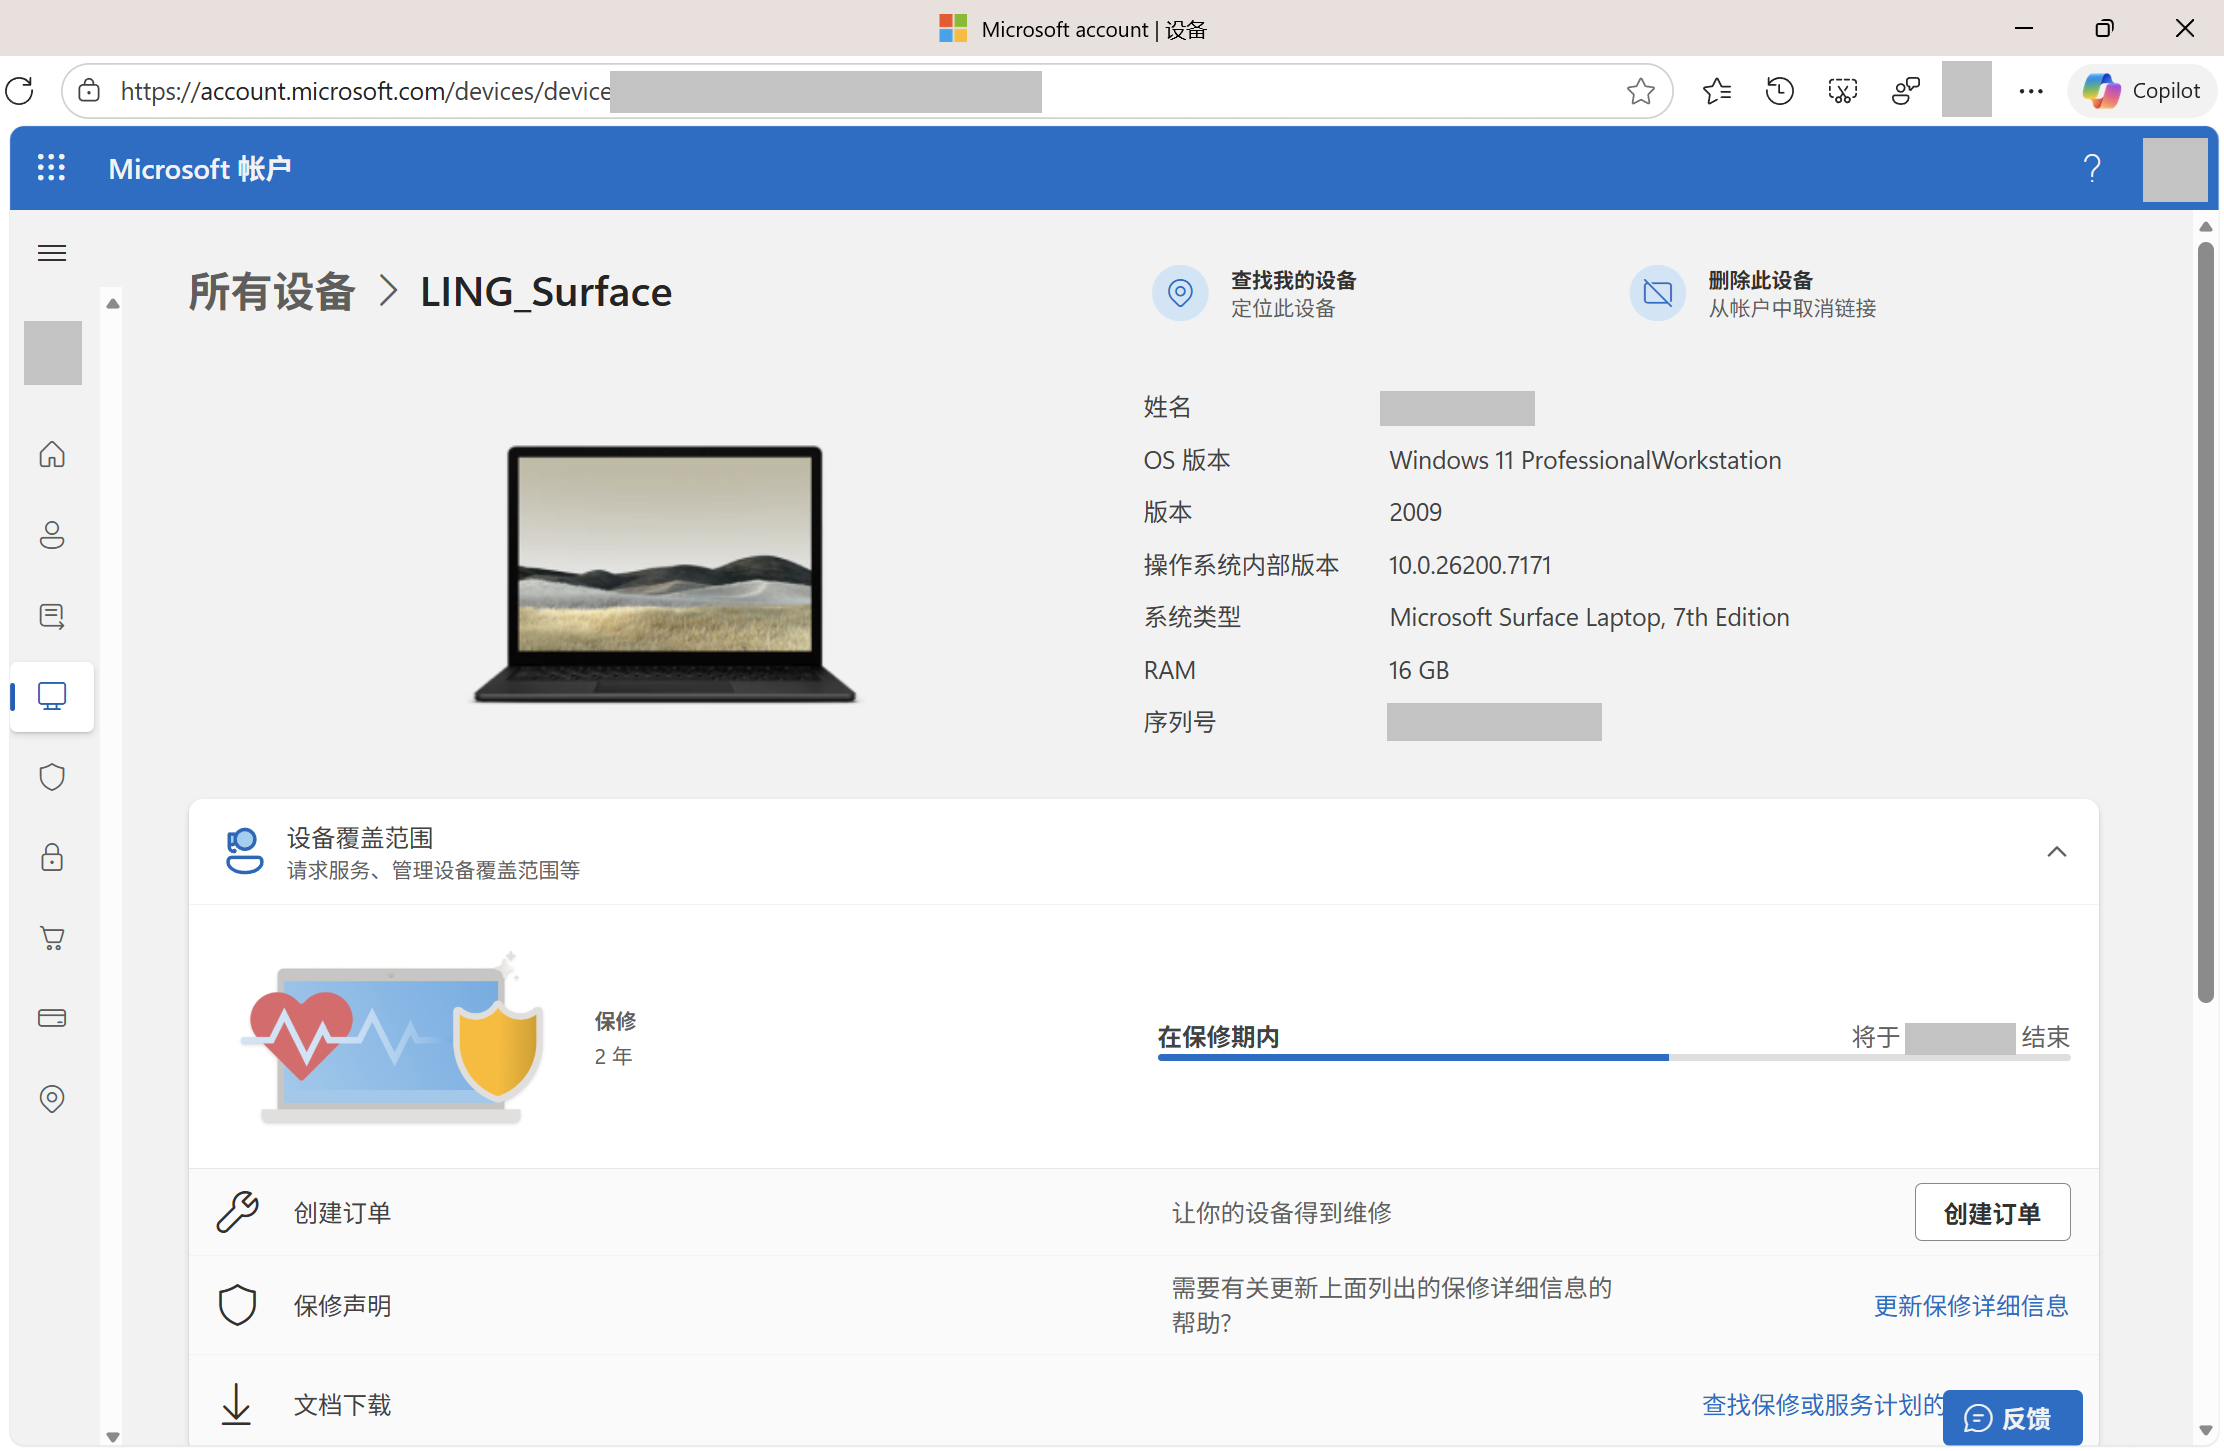
Task: Click the build number '10.0.26200.7171'
Action: [x=1470, y=565]
